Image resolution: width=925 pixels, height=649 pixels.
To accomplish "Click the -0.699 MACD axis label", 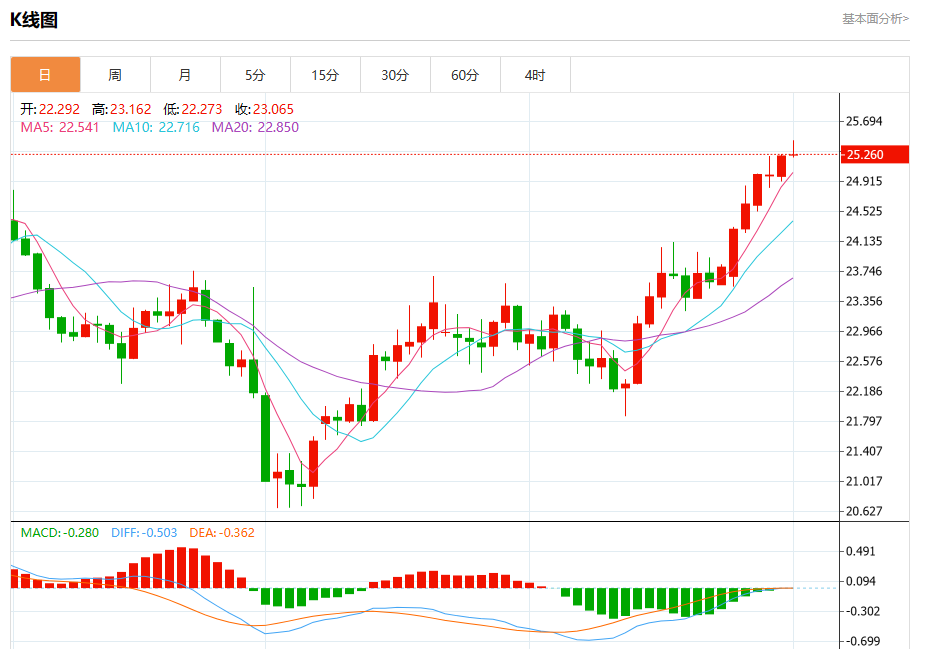I will tap(863, 641).
